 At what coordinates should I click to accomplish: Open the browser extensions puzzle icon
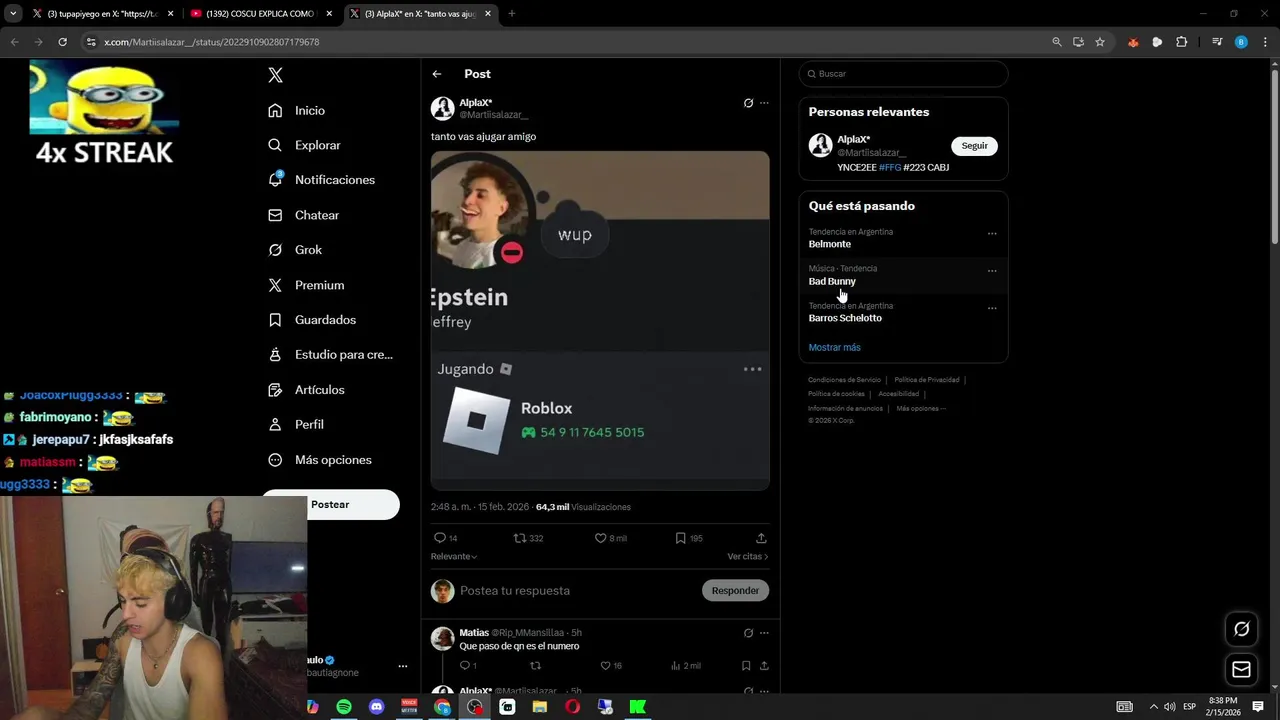1181,42
